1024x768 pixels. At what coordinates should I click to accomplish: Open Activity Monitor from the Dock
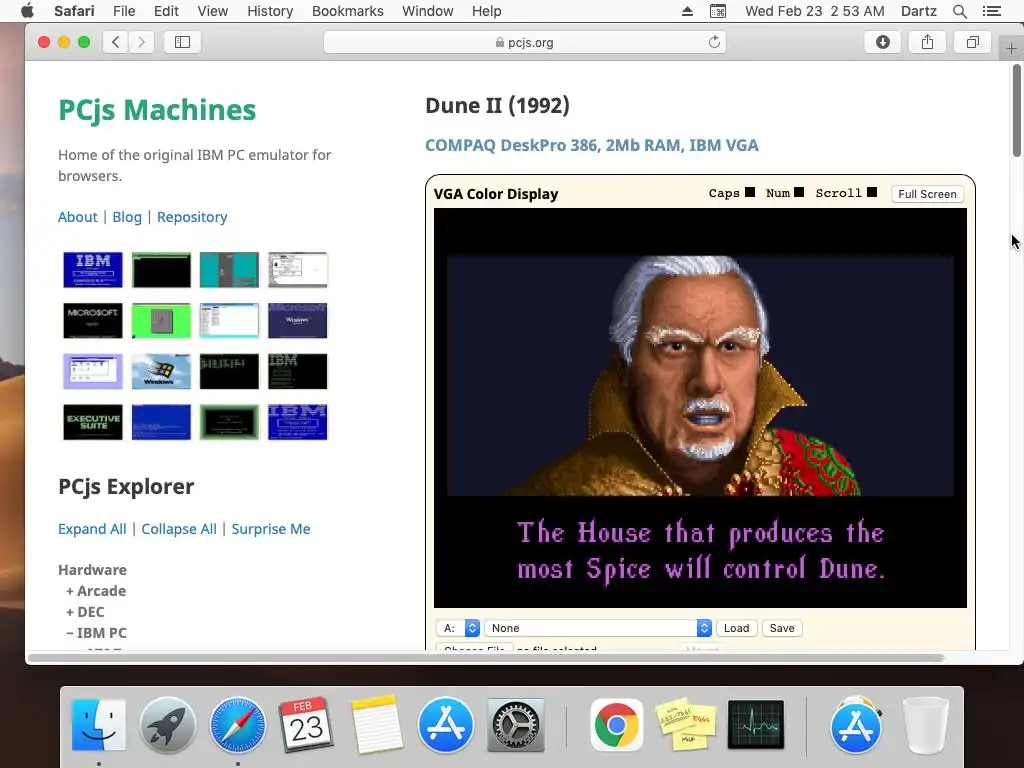coord(756,725)
